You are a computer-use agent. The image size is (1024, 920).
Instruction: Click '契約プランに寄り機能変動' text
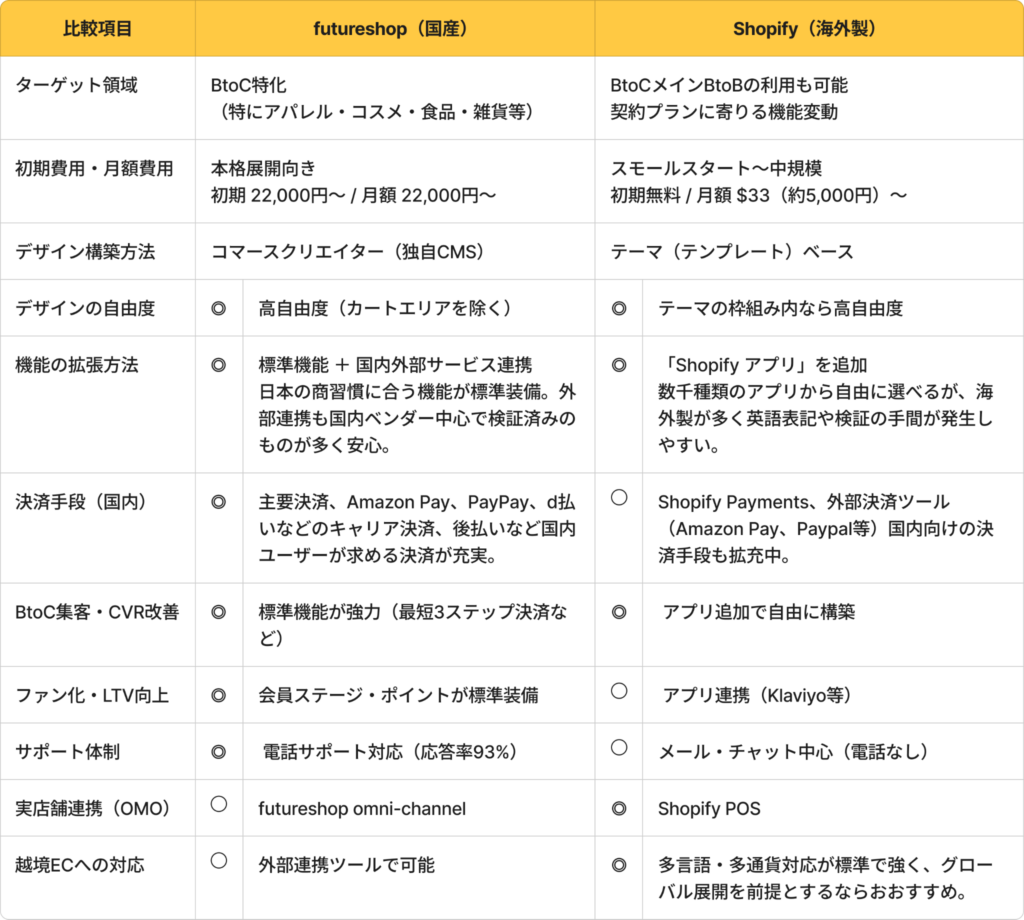724,112
